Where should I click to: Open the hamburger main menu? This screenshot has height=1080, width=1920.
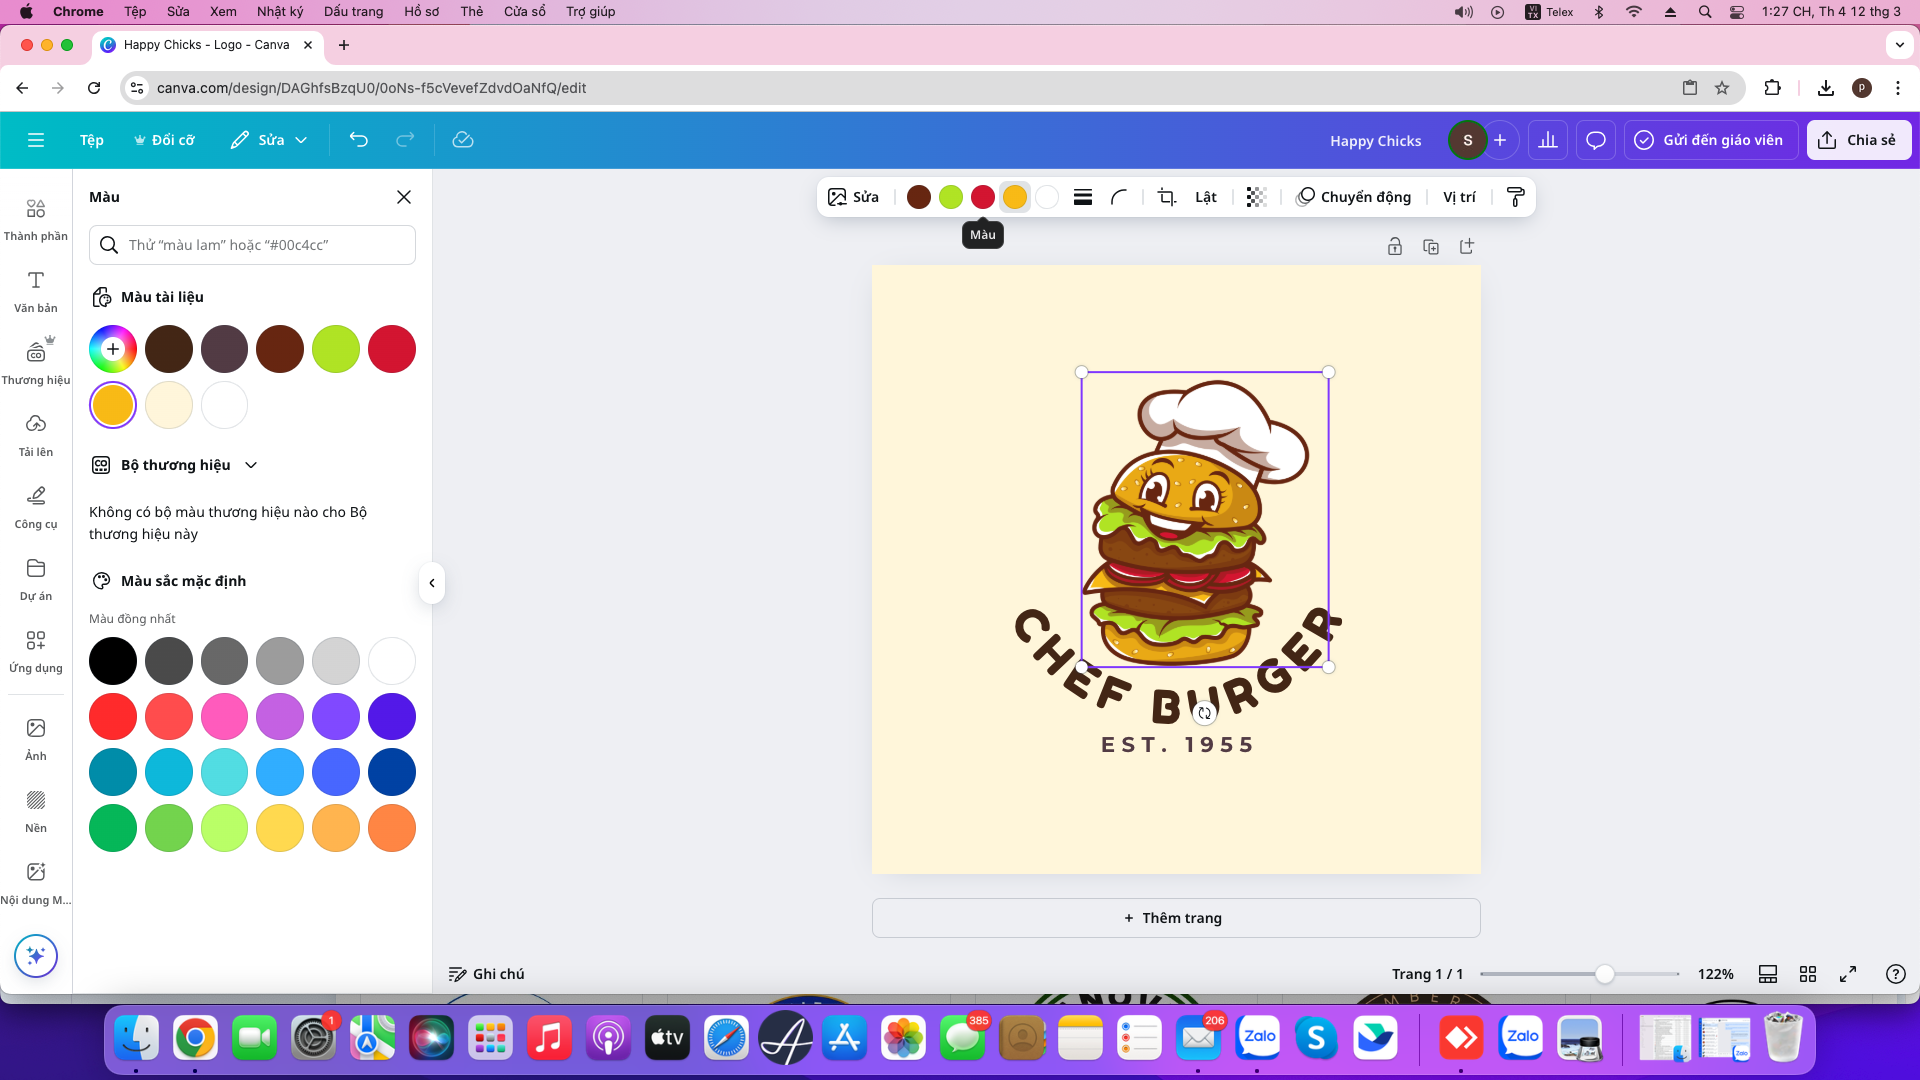[36, 140]
